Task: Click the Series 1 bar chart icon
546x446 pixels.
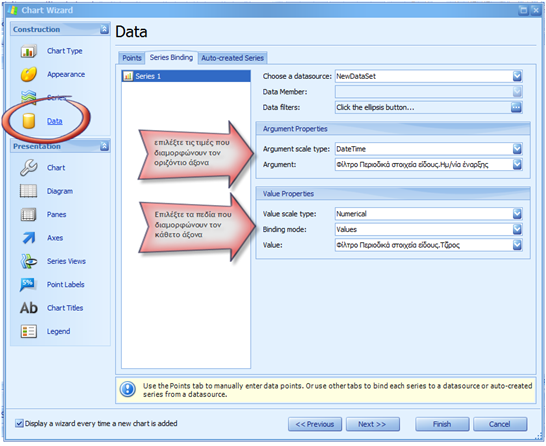Action: tap(128, 76)
